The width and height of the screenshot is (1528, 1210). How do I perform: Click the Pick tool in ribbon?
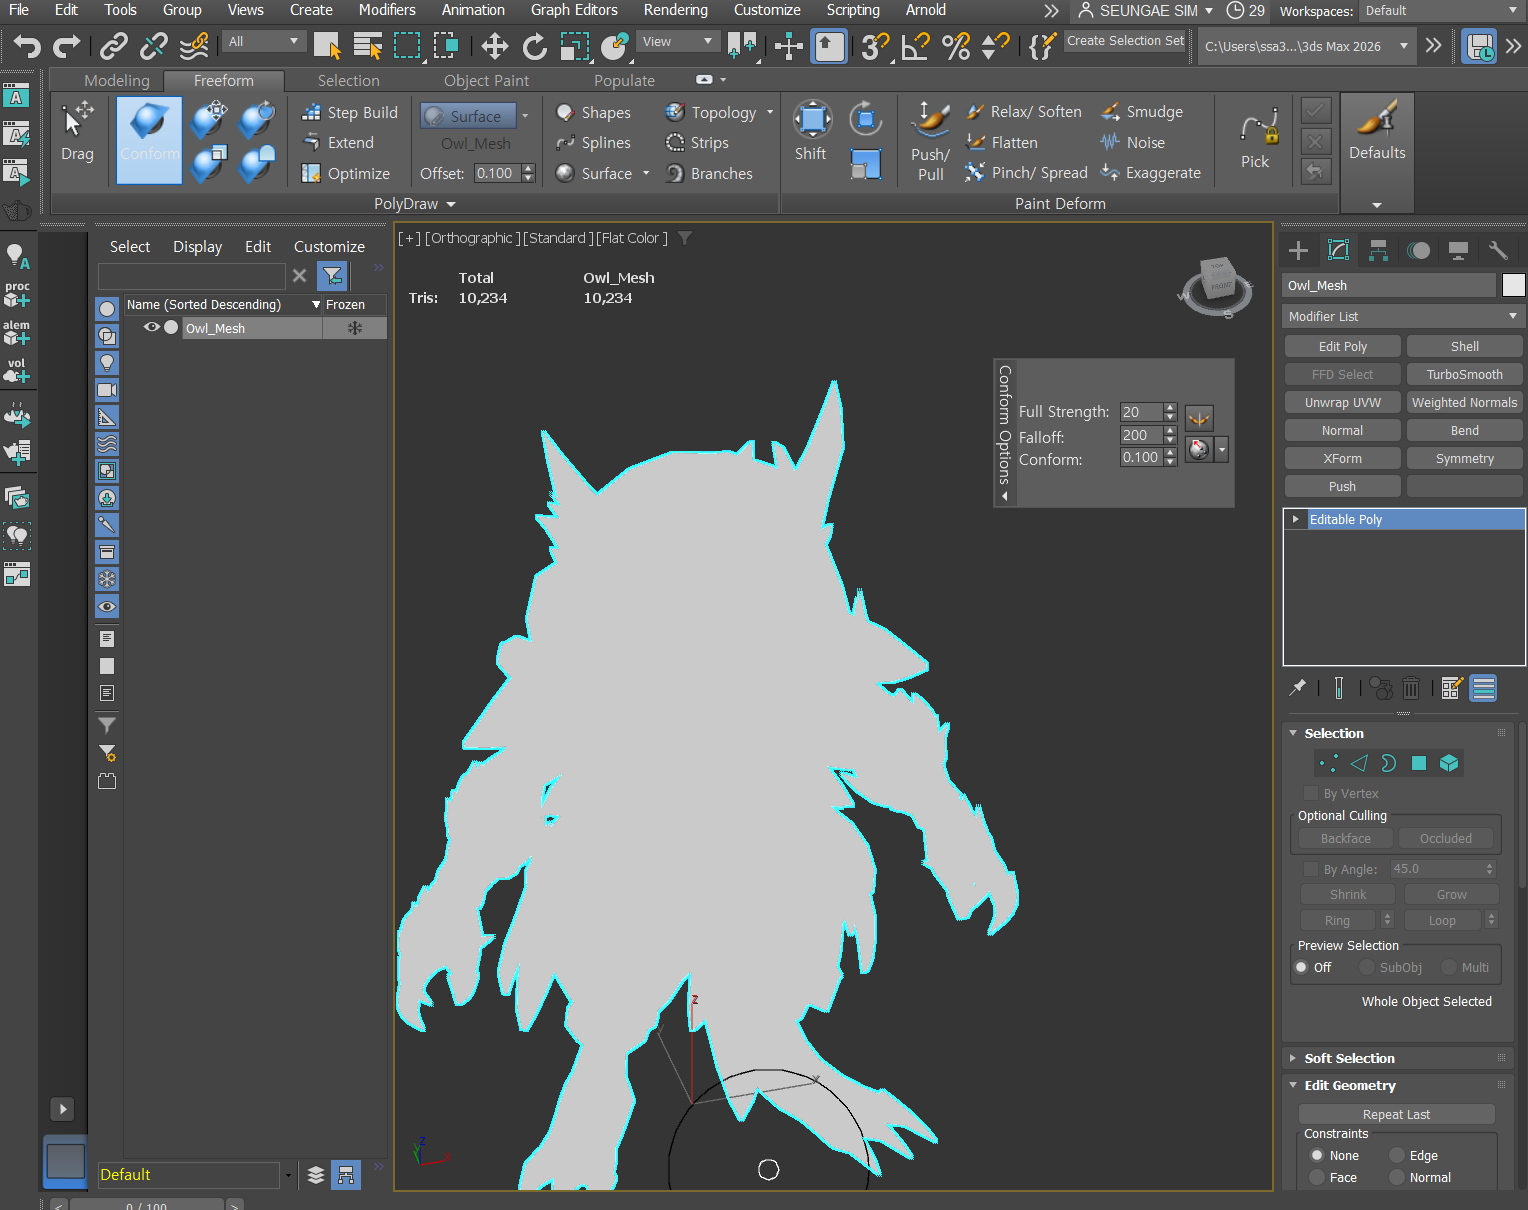1255,140
